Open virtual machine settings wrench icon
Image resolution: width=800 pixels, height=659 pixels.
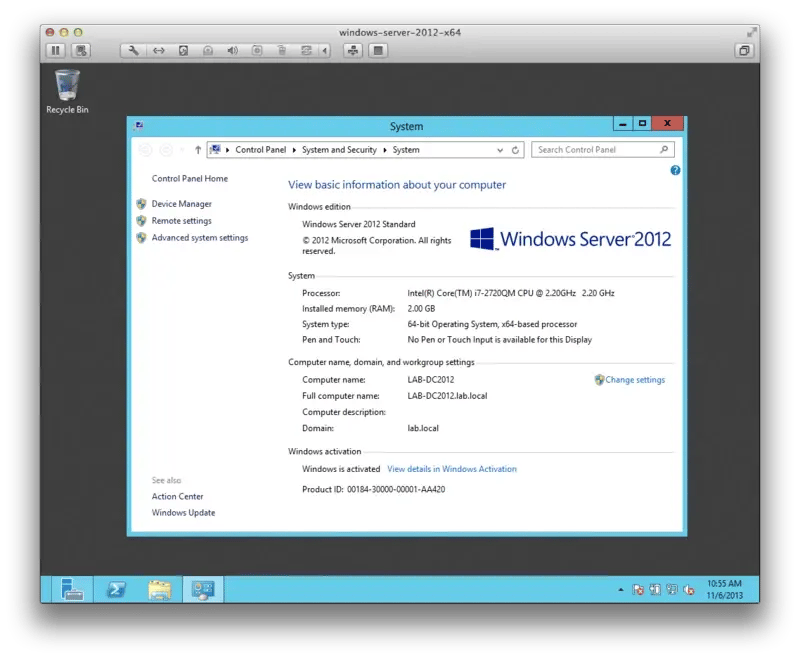134,50
